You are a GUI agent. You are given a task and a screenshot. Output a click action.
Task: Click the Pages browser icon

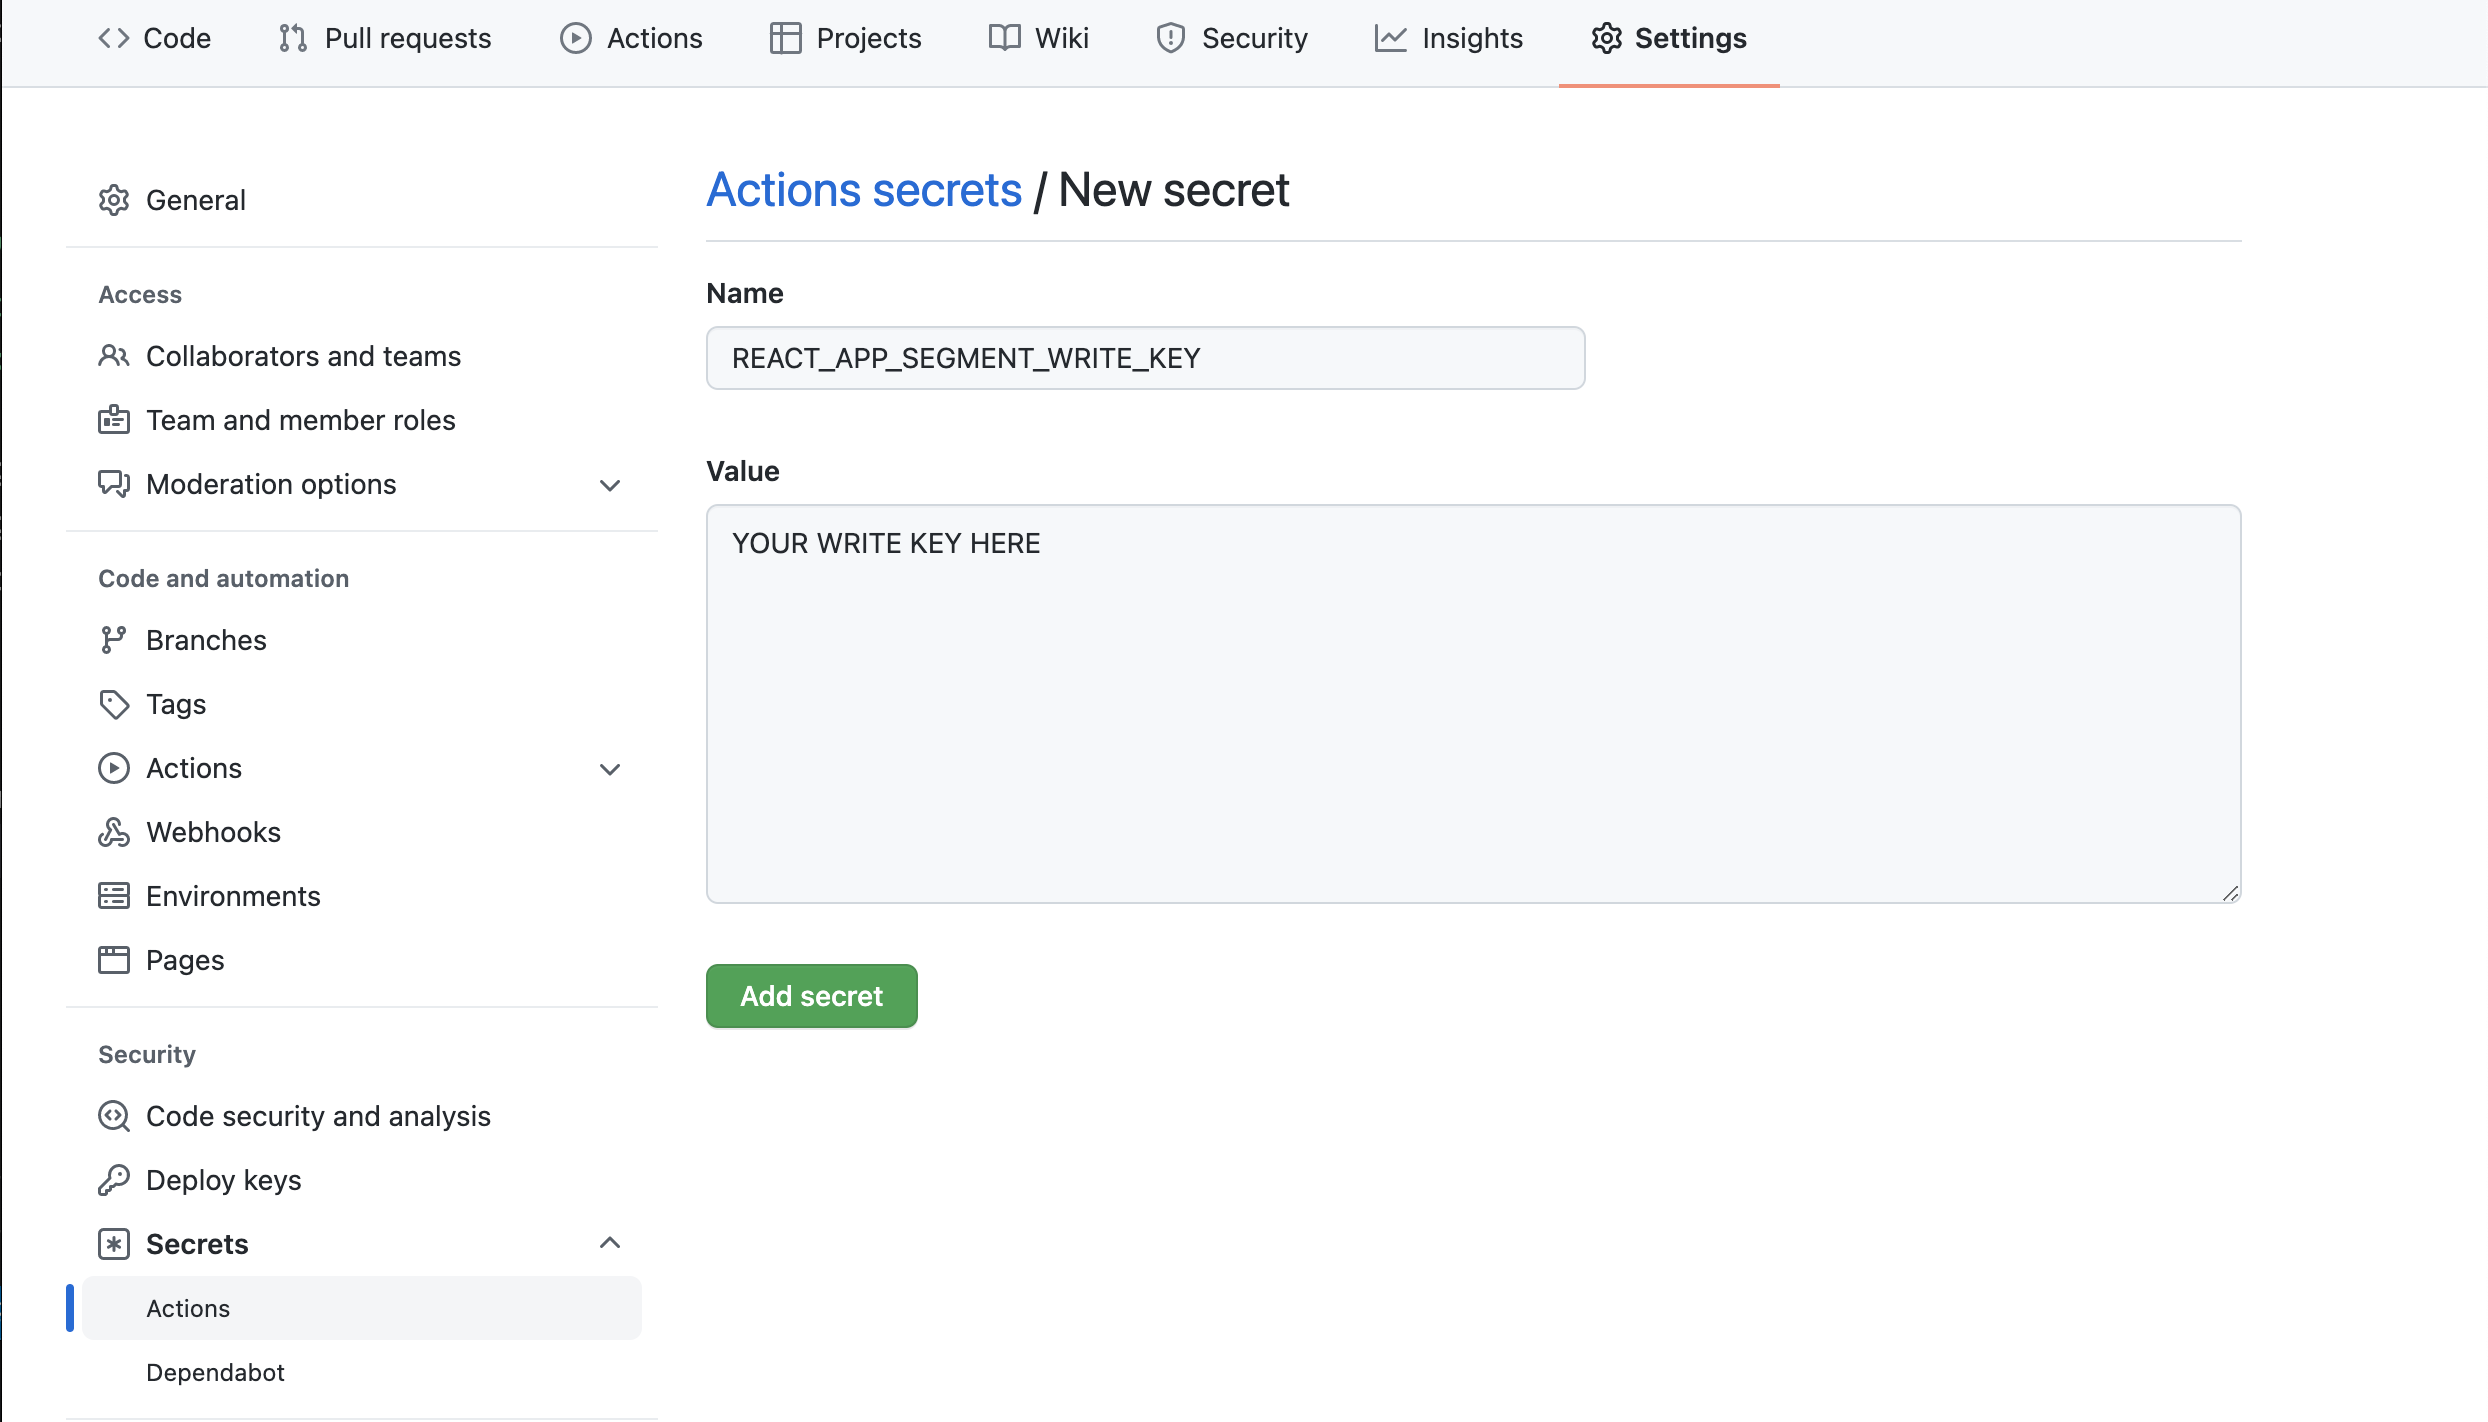pyautogui.click(x=114, y=960)
